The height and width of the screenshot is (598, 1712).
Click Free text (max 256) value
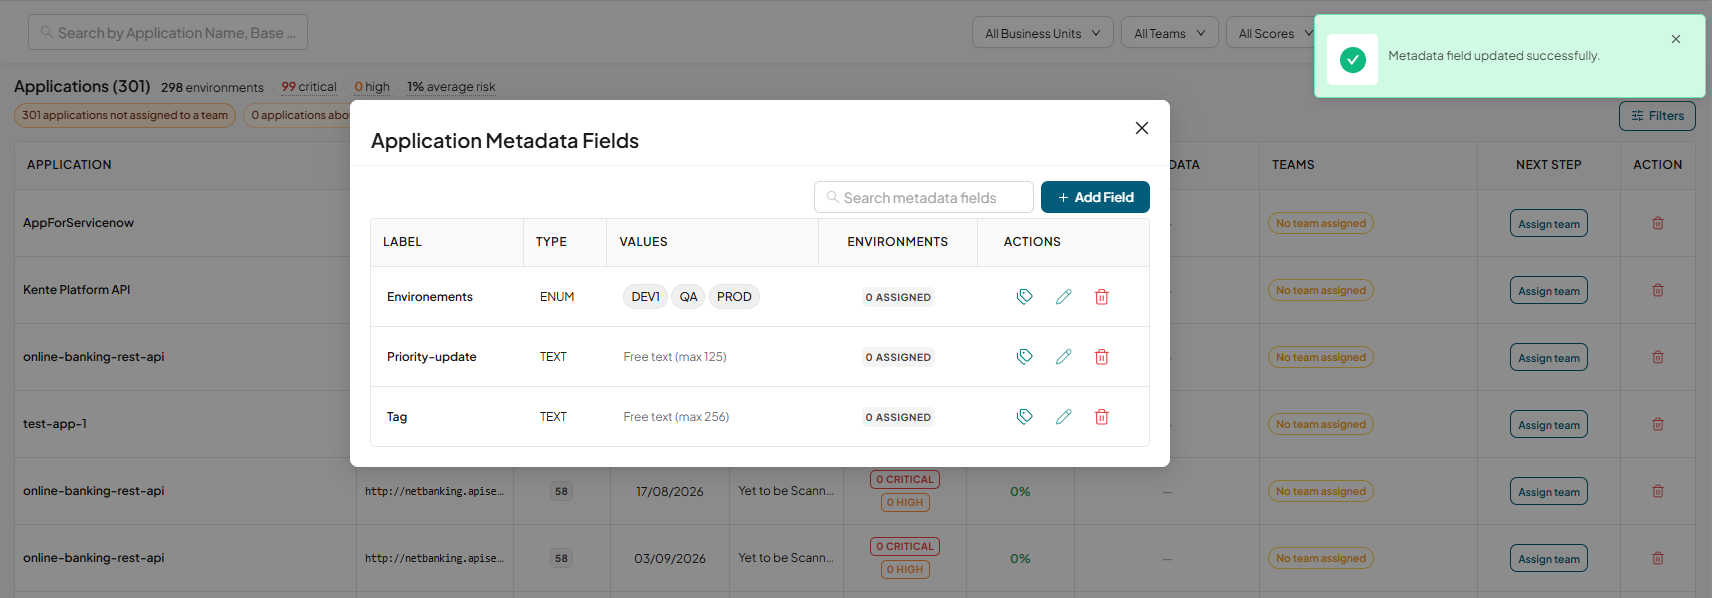tap(676, 417)
